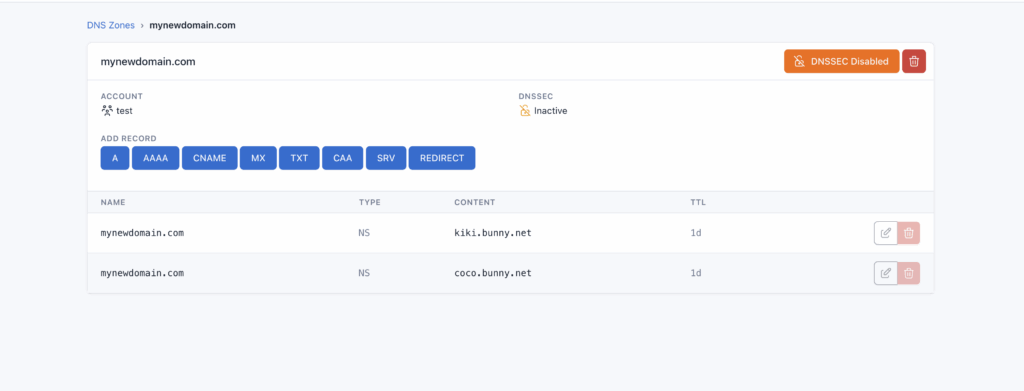1024x391 pixels.
Task: Add a new CNAME record
Action: [209, 158]
